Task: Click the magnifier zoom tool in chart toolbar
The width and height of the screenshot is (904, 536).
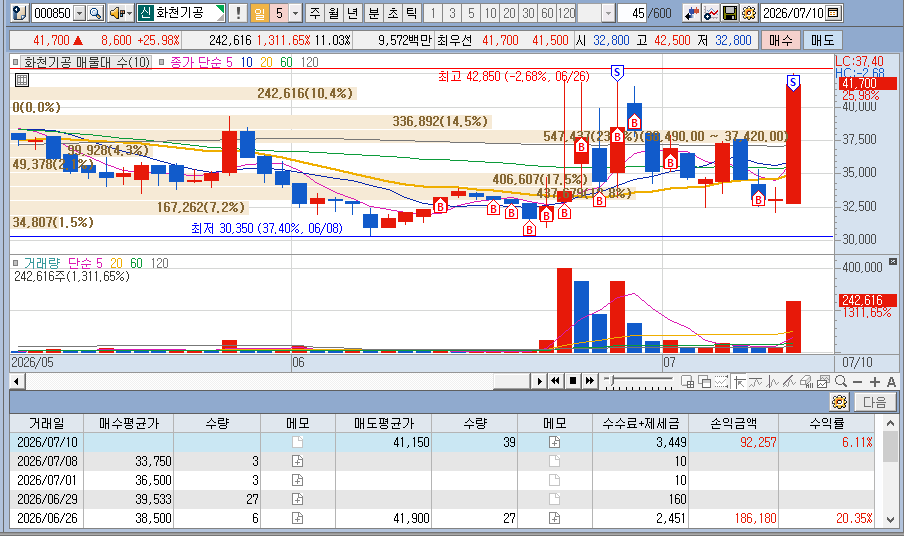Action: [x=841, y=381]
